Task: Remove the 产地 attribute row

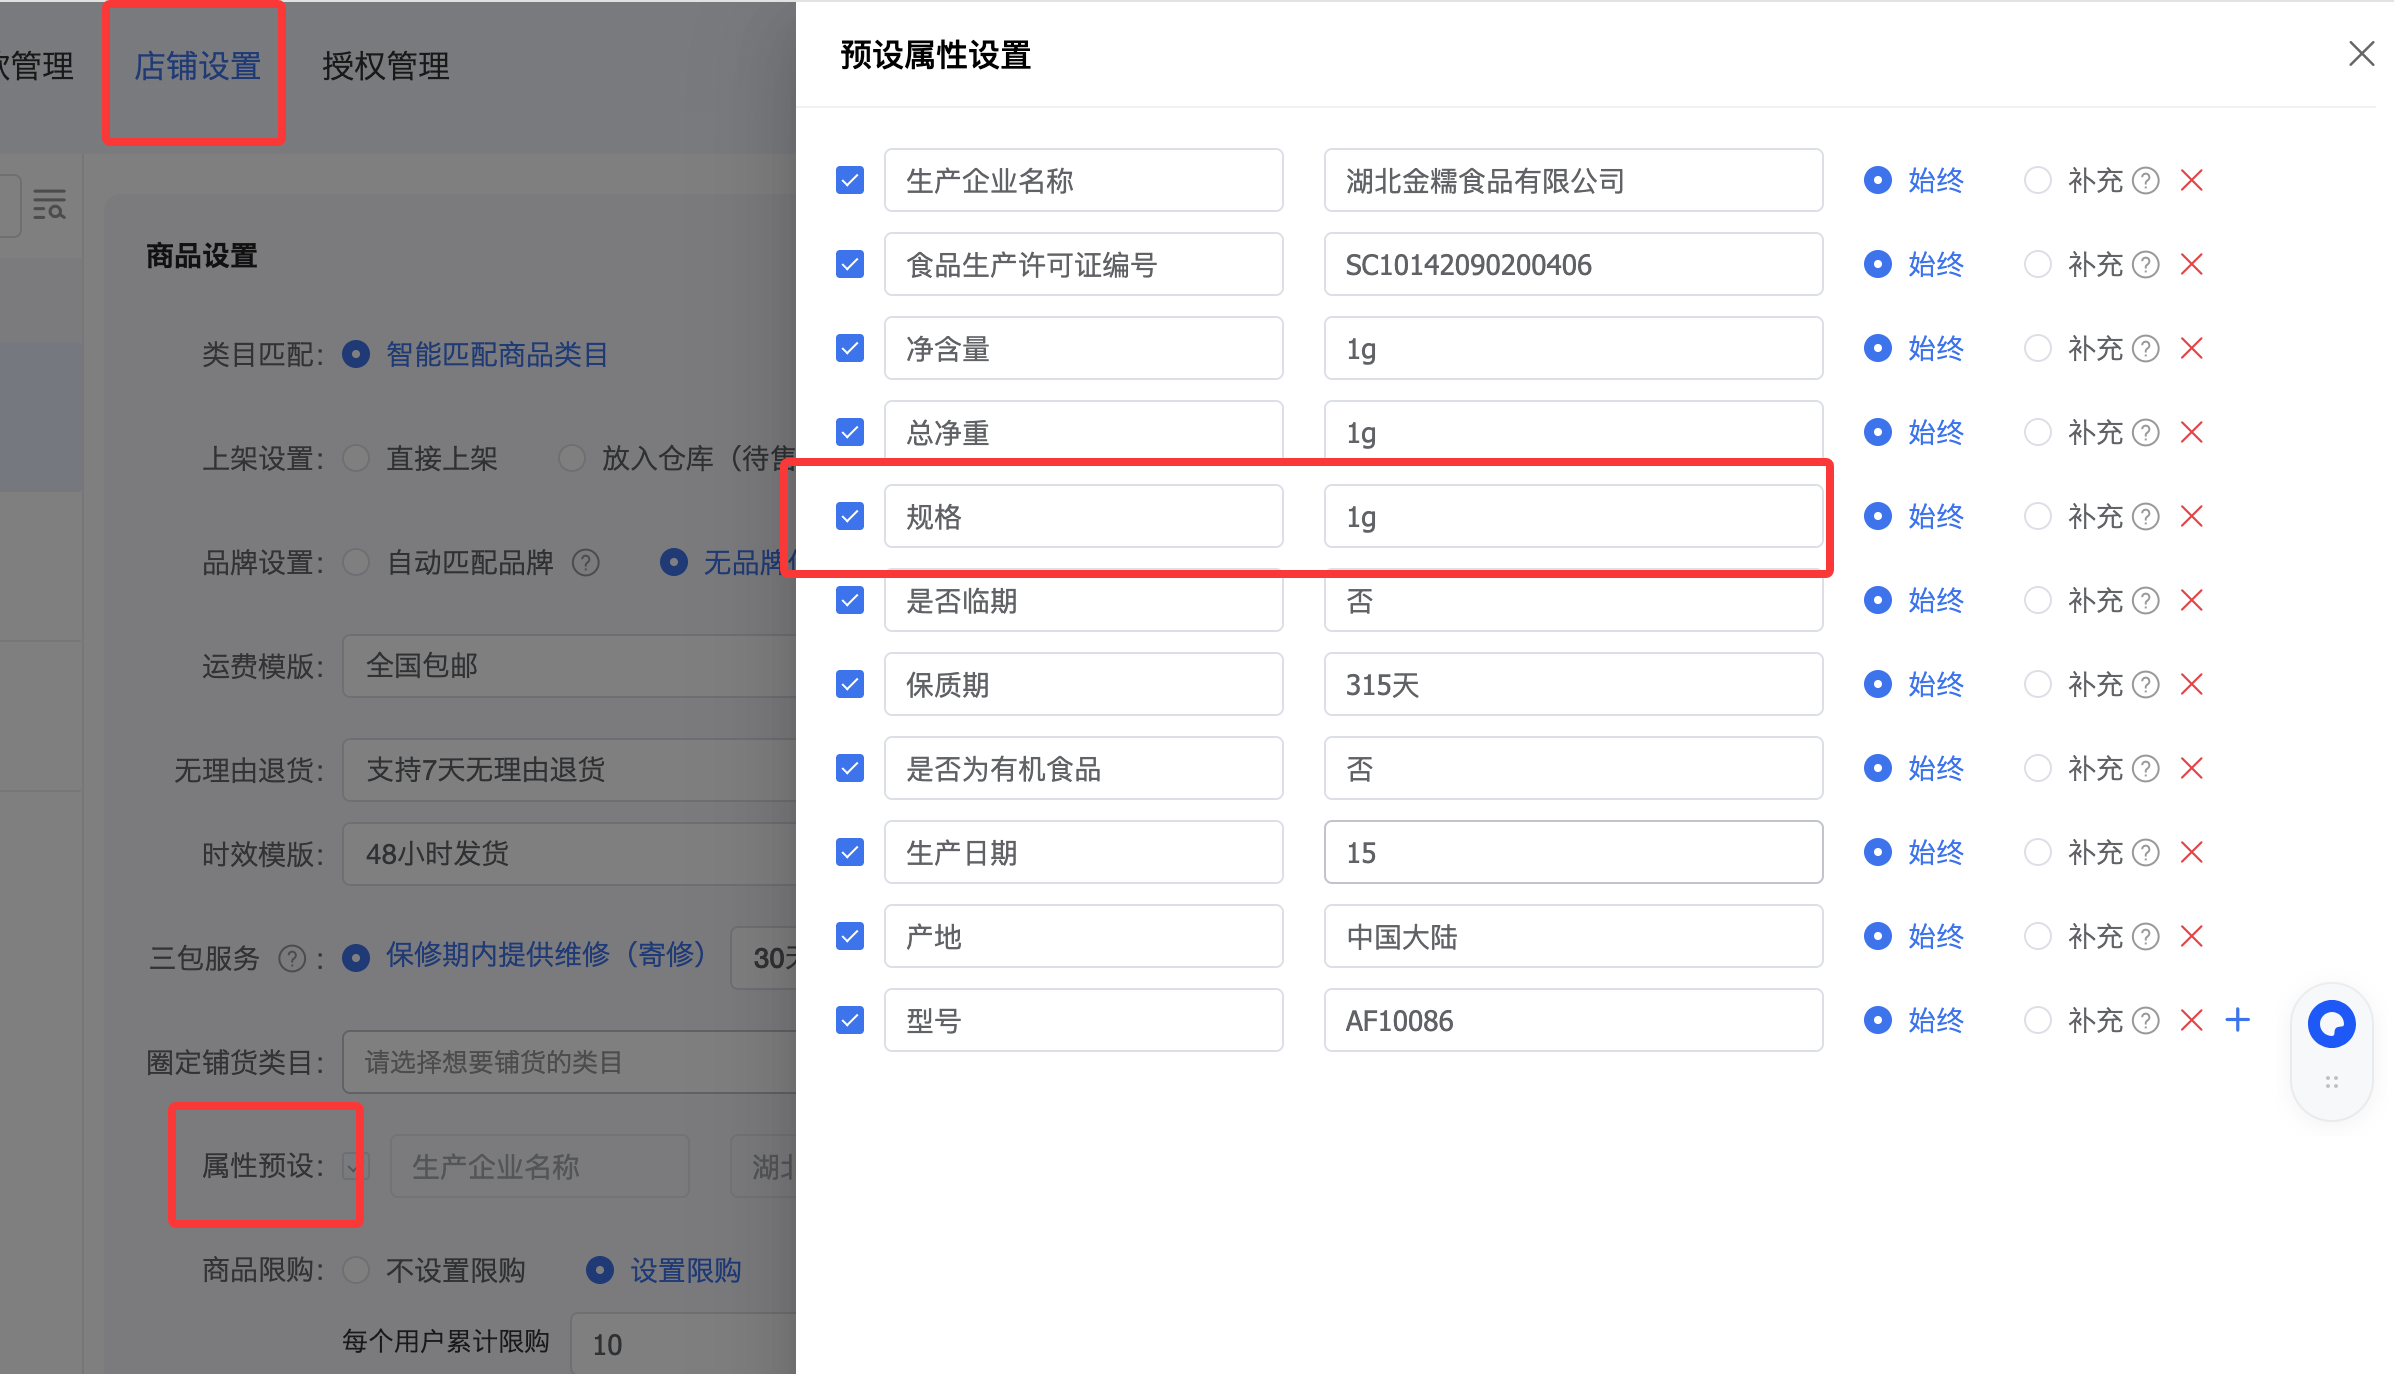Action: coord(2191,937)
